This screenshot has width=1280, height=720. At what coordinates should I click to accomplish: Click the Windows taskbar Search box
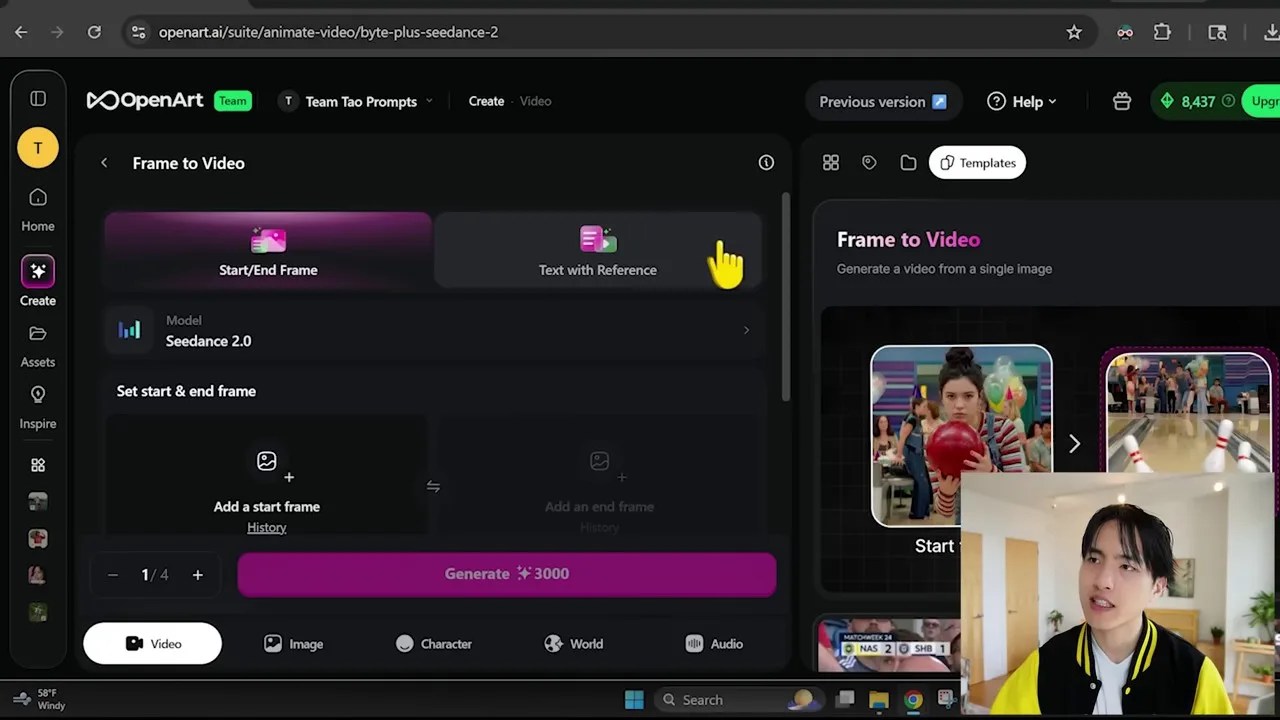[738, 699]
